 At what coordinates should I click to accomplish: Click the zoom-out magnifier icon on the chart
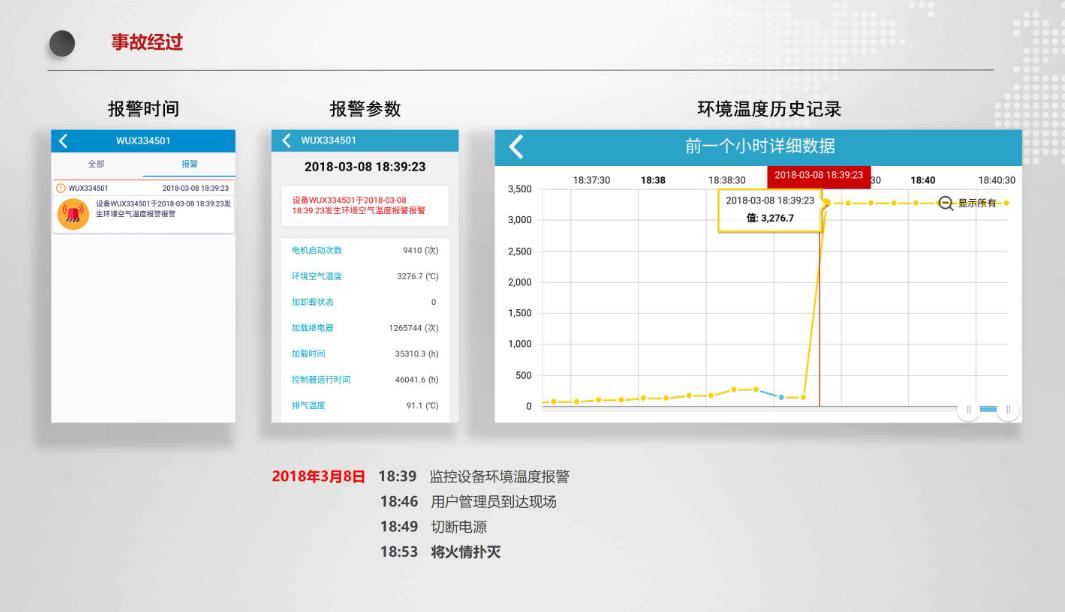pyautogui.click(x=946, y=203)
